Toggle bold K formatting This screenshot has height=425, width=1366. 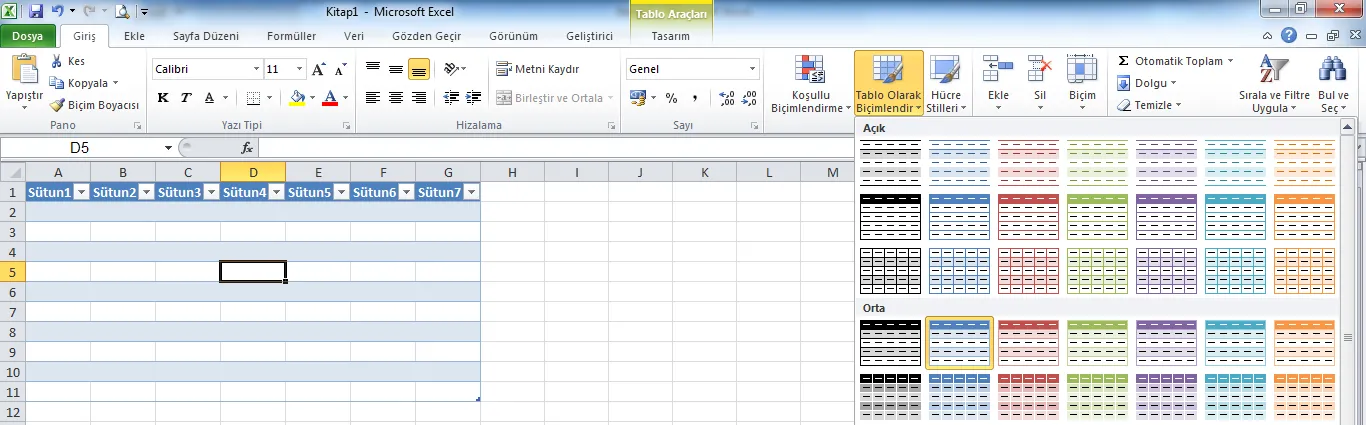coord(163,98)
